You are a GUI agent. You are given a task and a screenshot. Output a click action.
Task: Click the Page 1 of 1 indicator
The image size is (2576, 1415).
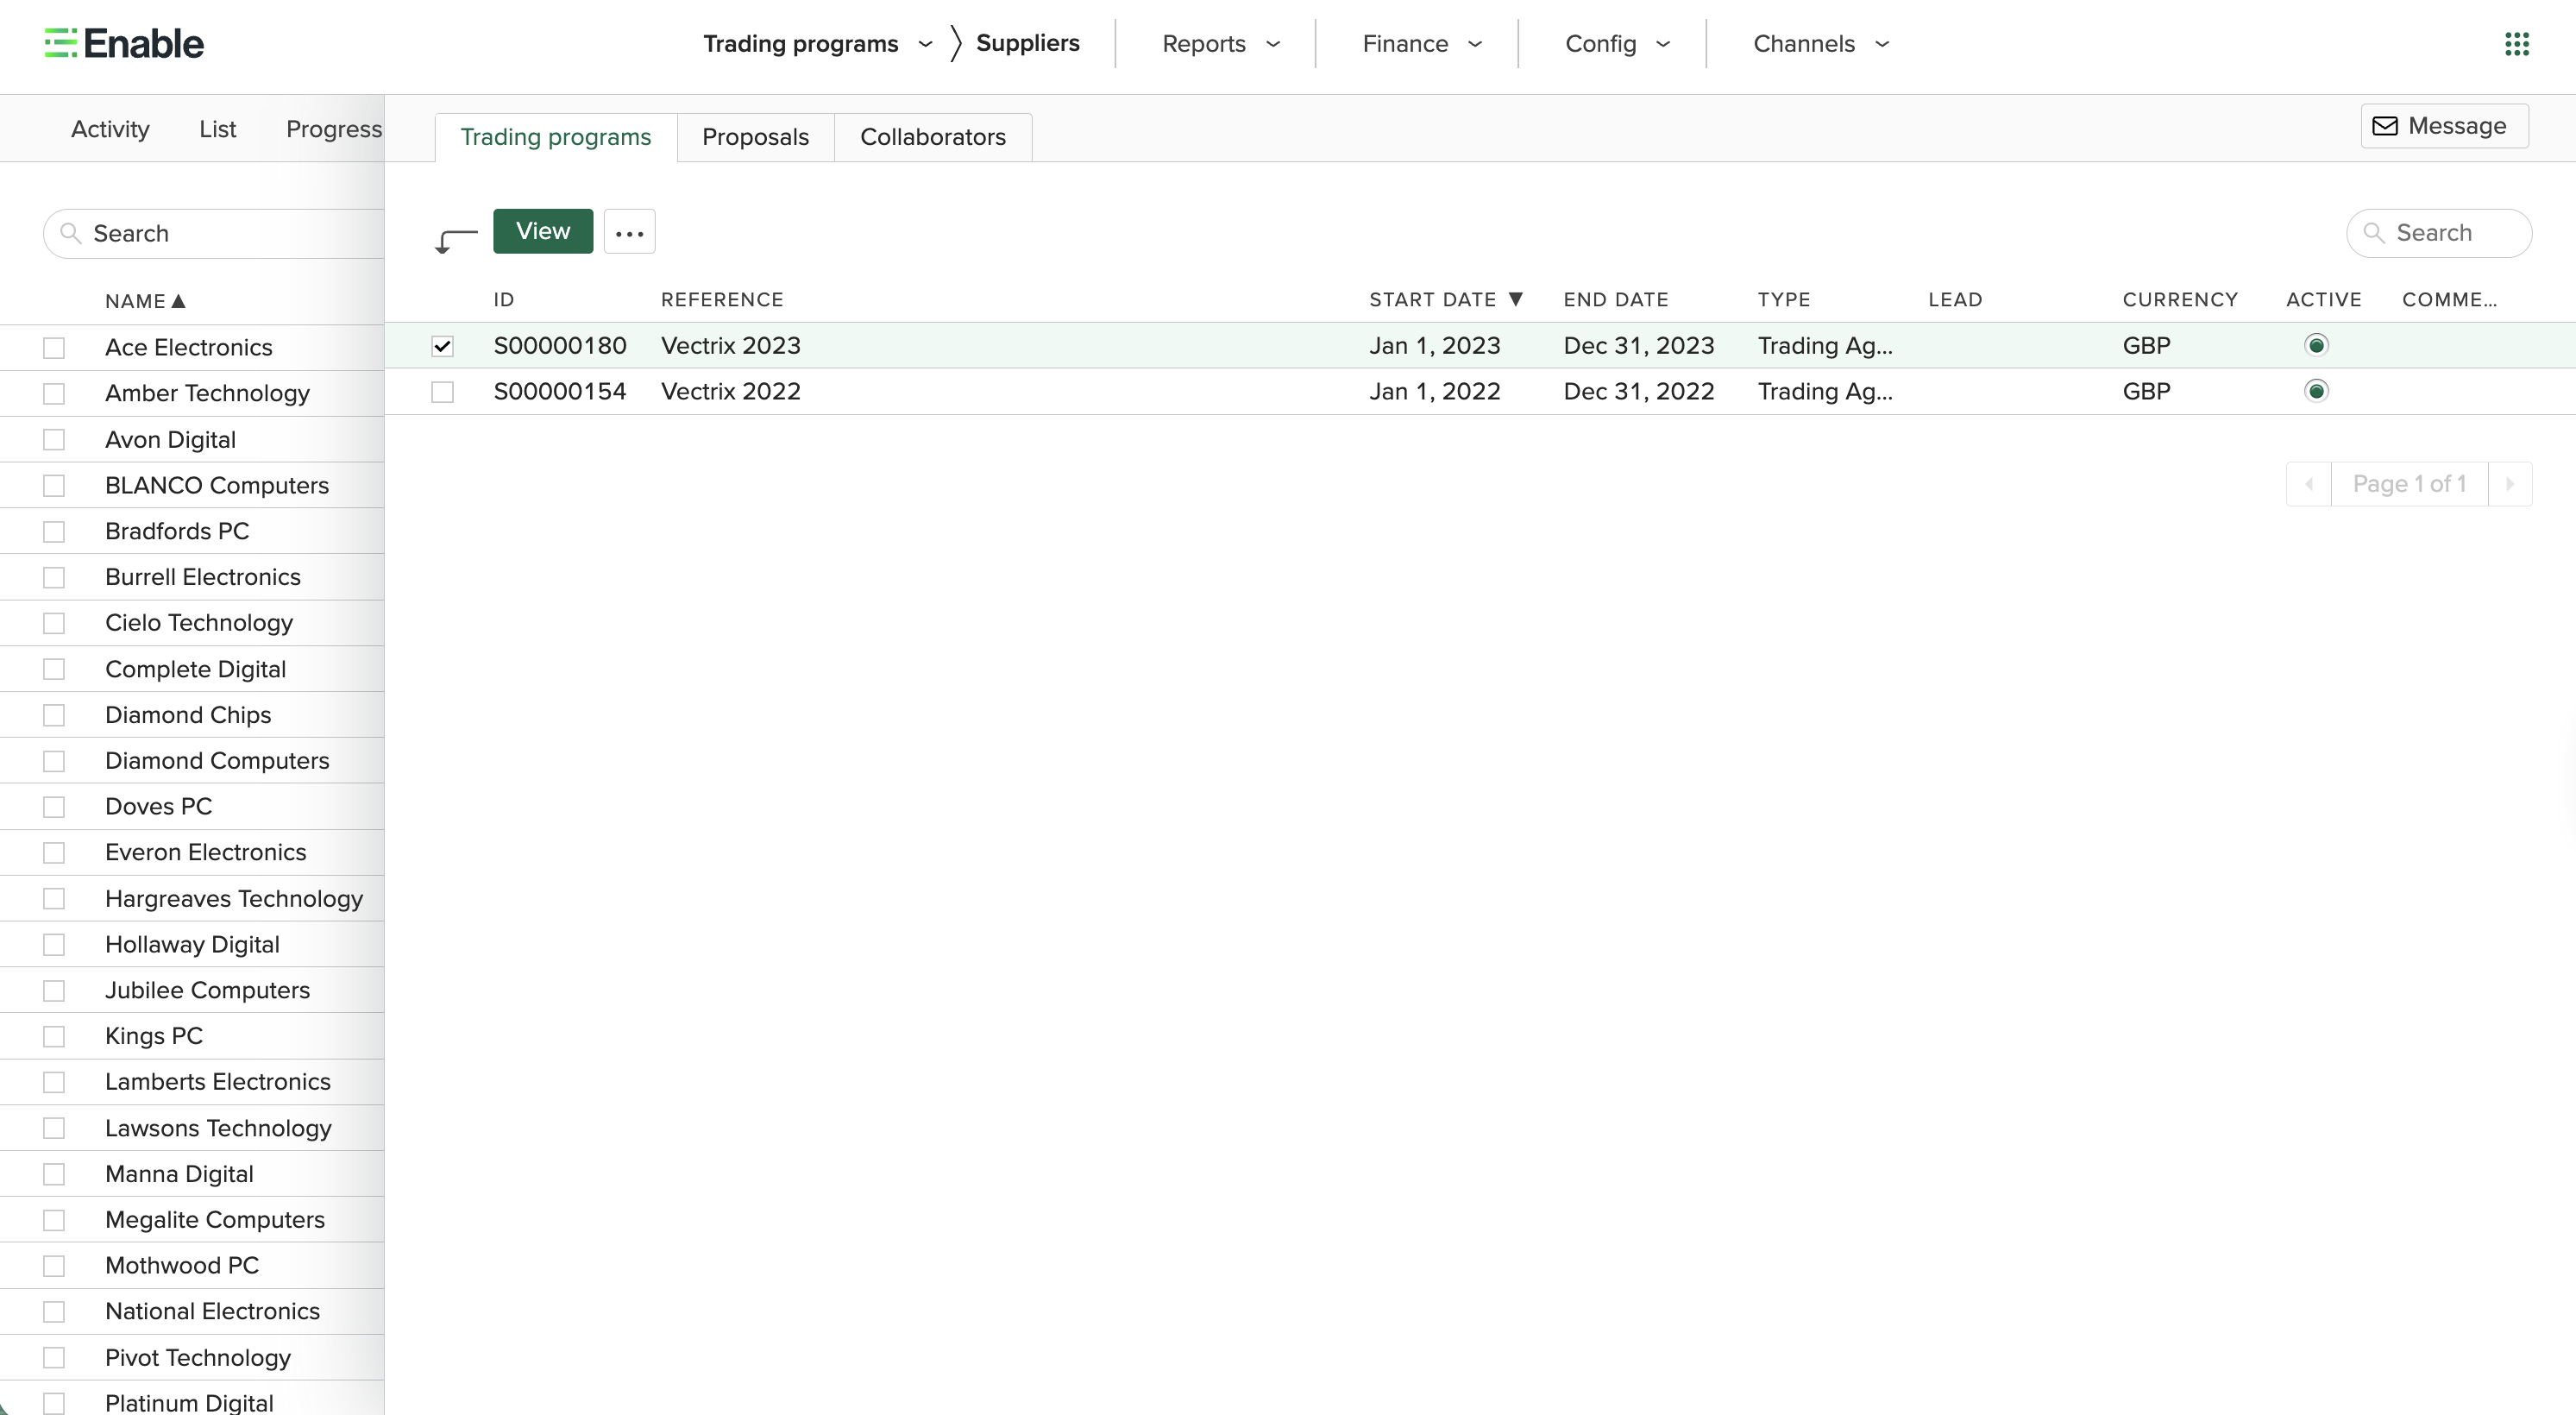(2410, 484)
